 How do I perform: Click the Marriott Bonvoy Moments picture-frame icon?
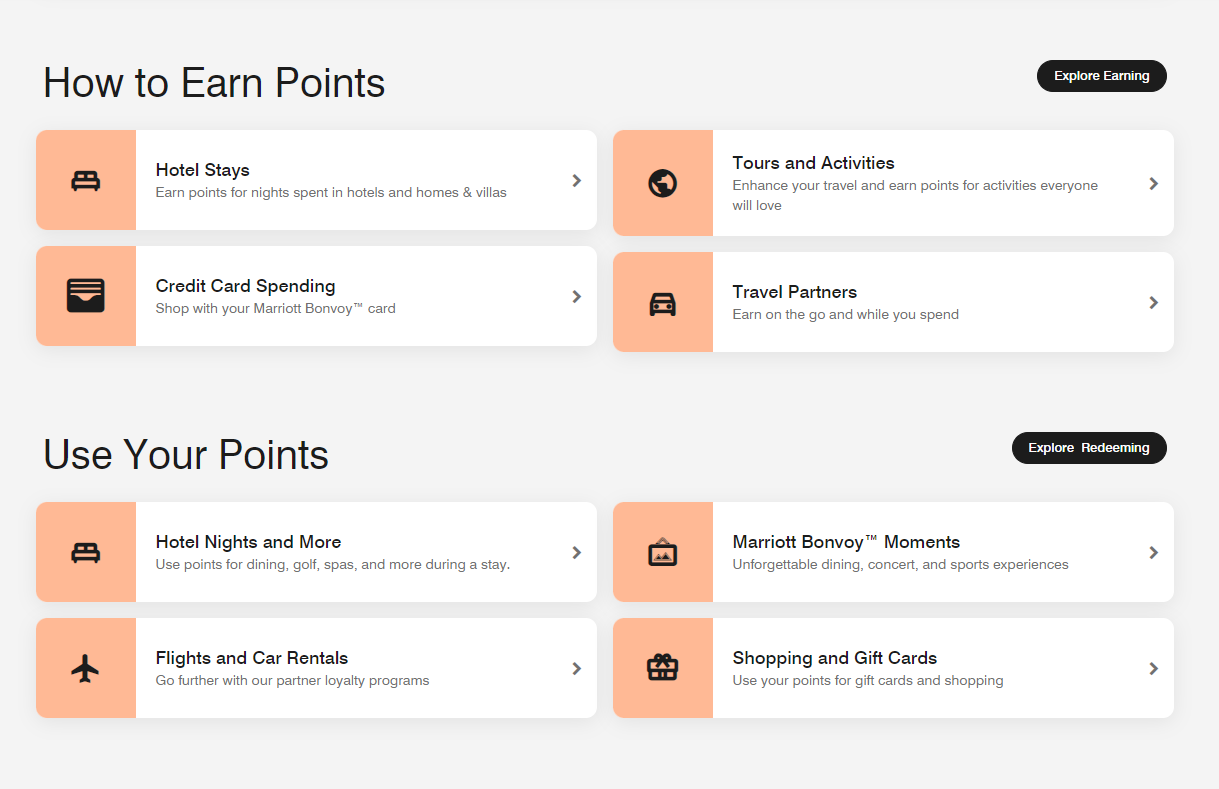[663, 552]
